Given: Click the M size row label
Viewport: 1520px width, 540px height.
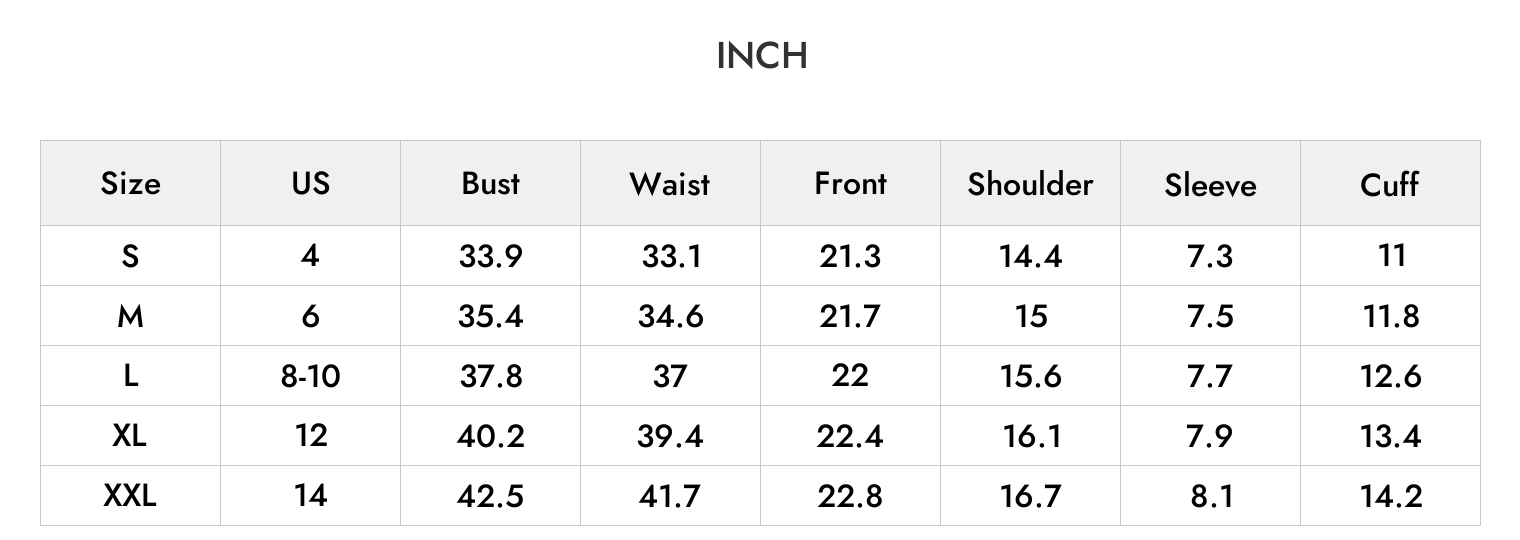Looking at the screenshot, I should pos(130,316).
